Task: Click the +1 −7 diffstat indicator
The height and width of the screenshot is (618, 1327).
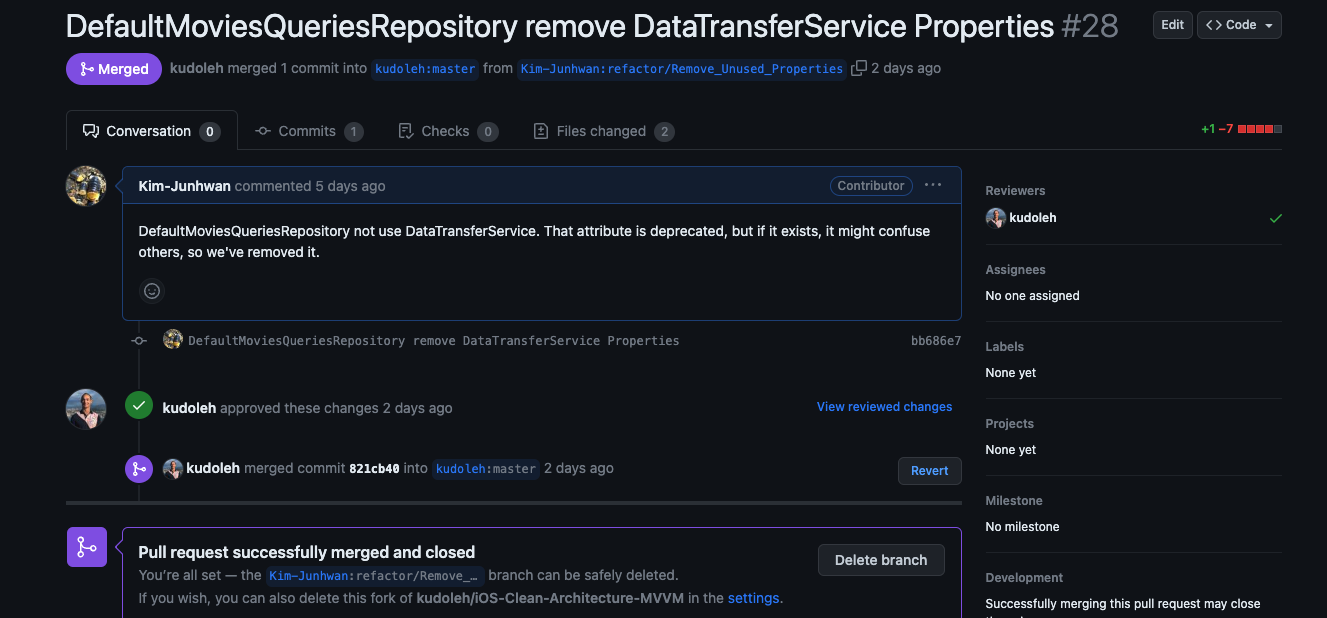Action: point(1241,130)
